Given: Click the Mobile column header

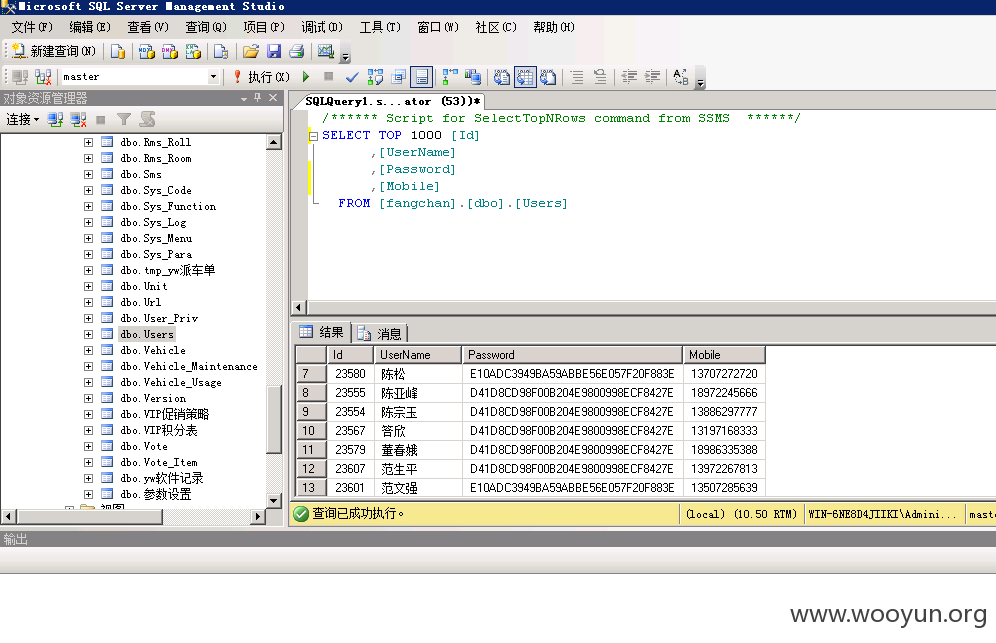Looking at the screenshot, I should pos(724,355).
